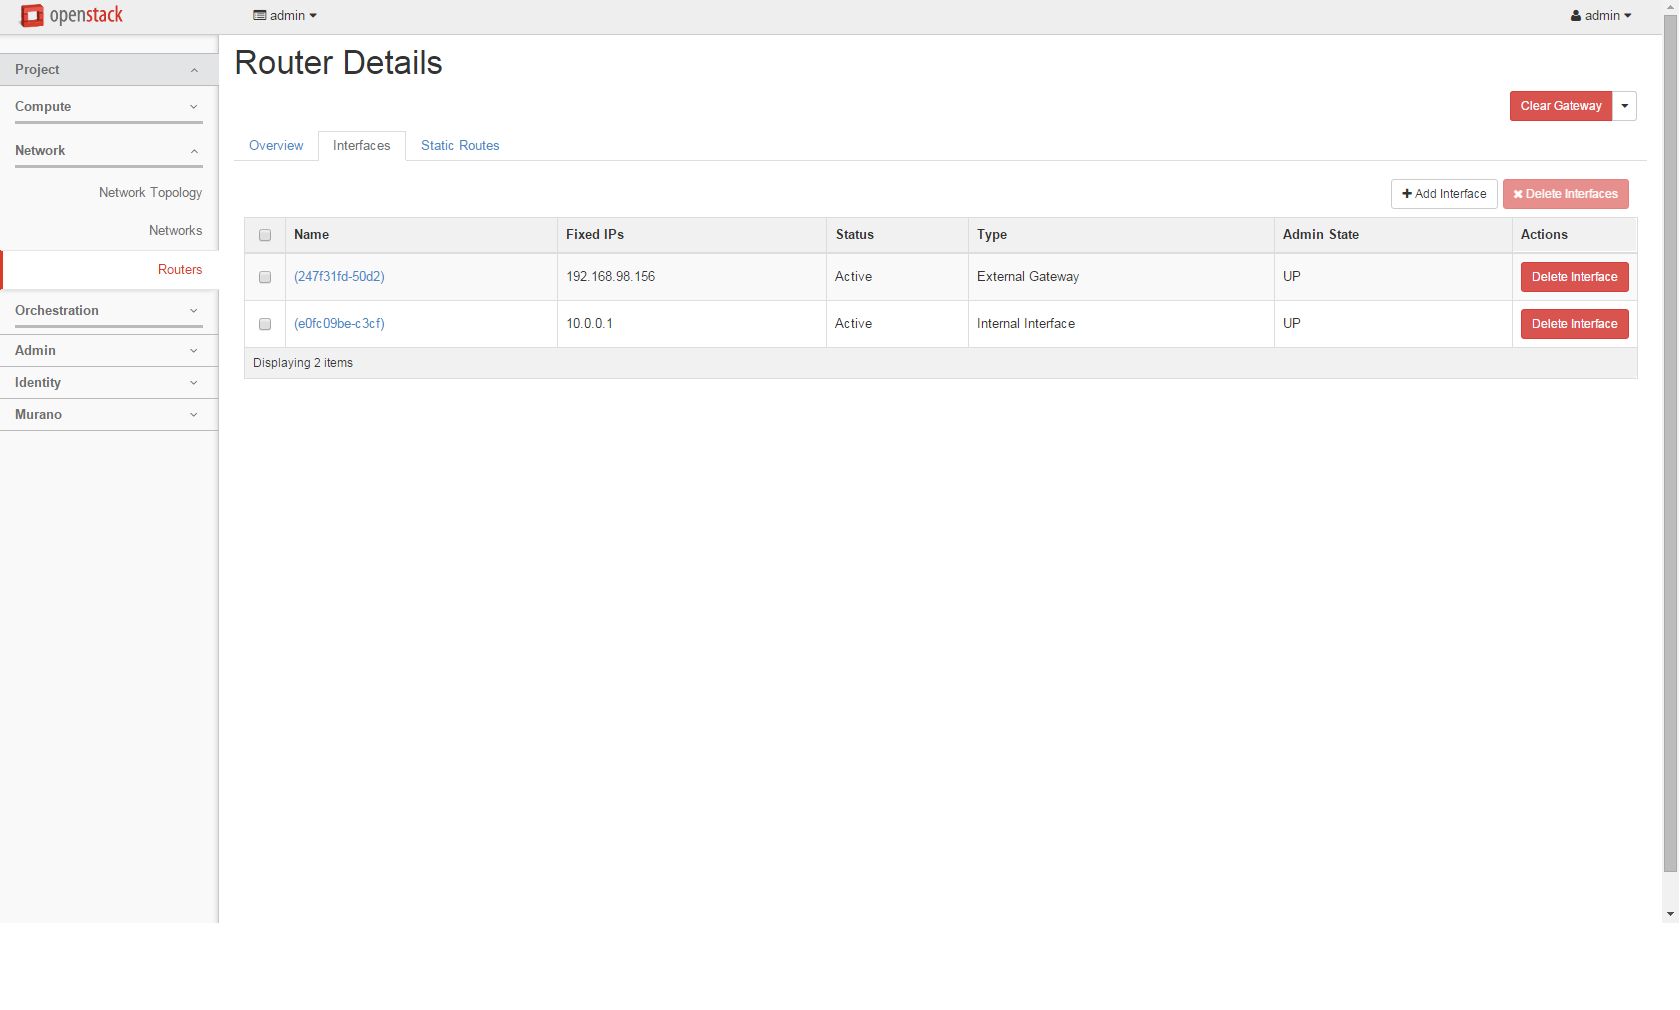The width and height of the screenshot is (1680, 1010).
Task: Click the Add Interface button
Action: tap(1444, 194)
